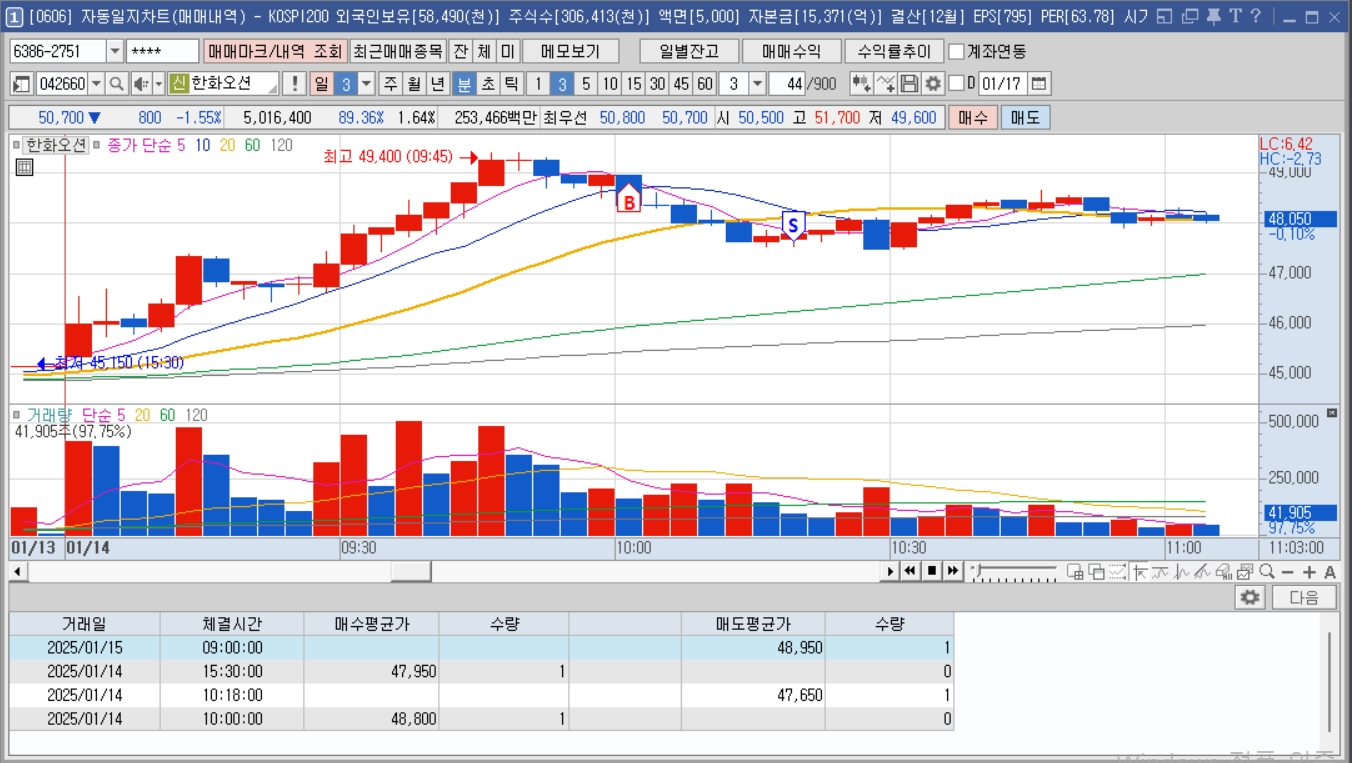1352x763 pixels.
Task: Select the 일 daily period toggle
Action: pos(321,84)
